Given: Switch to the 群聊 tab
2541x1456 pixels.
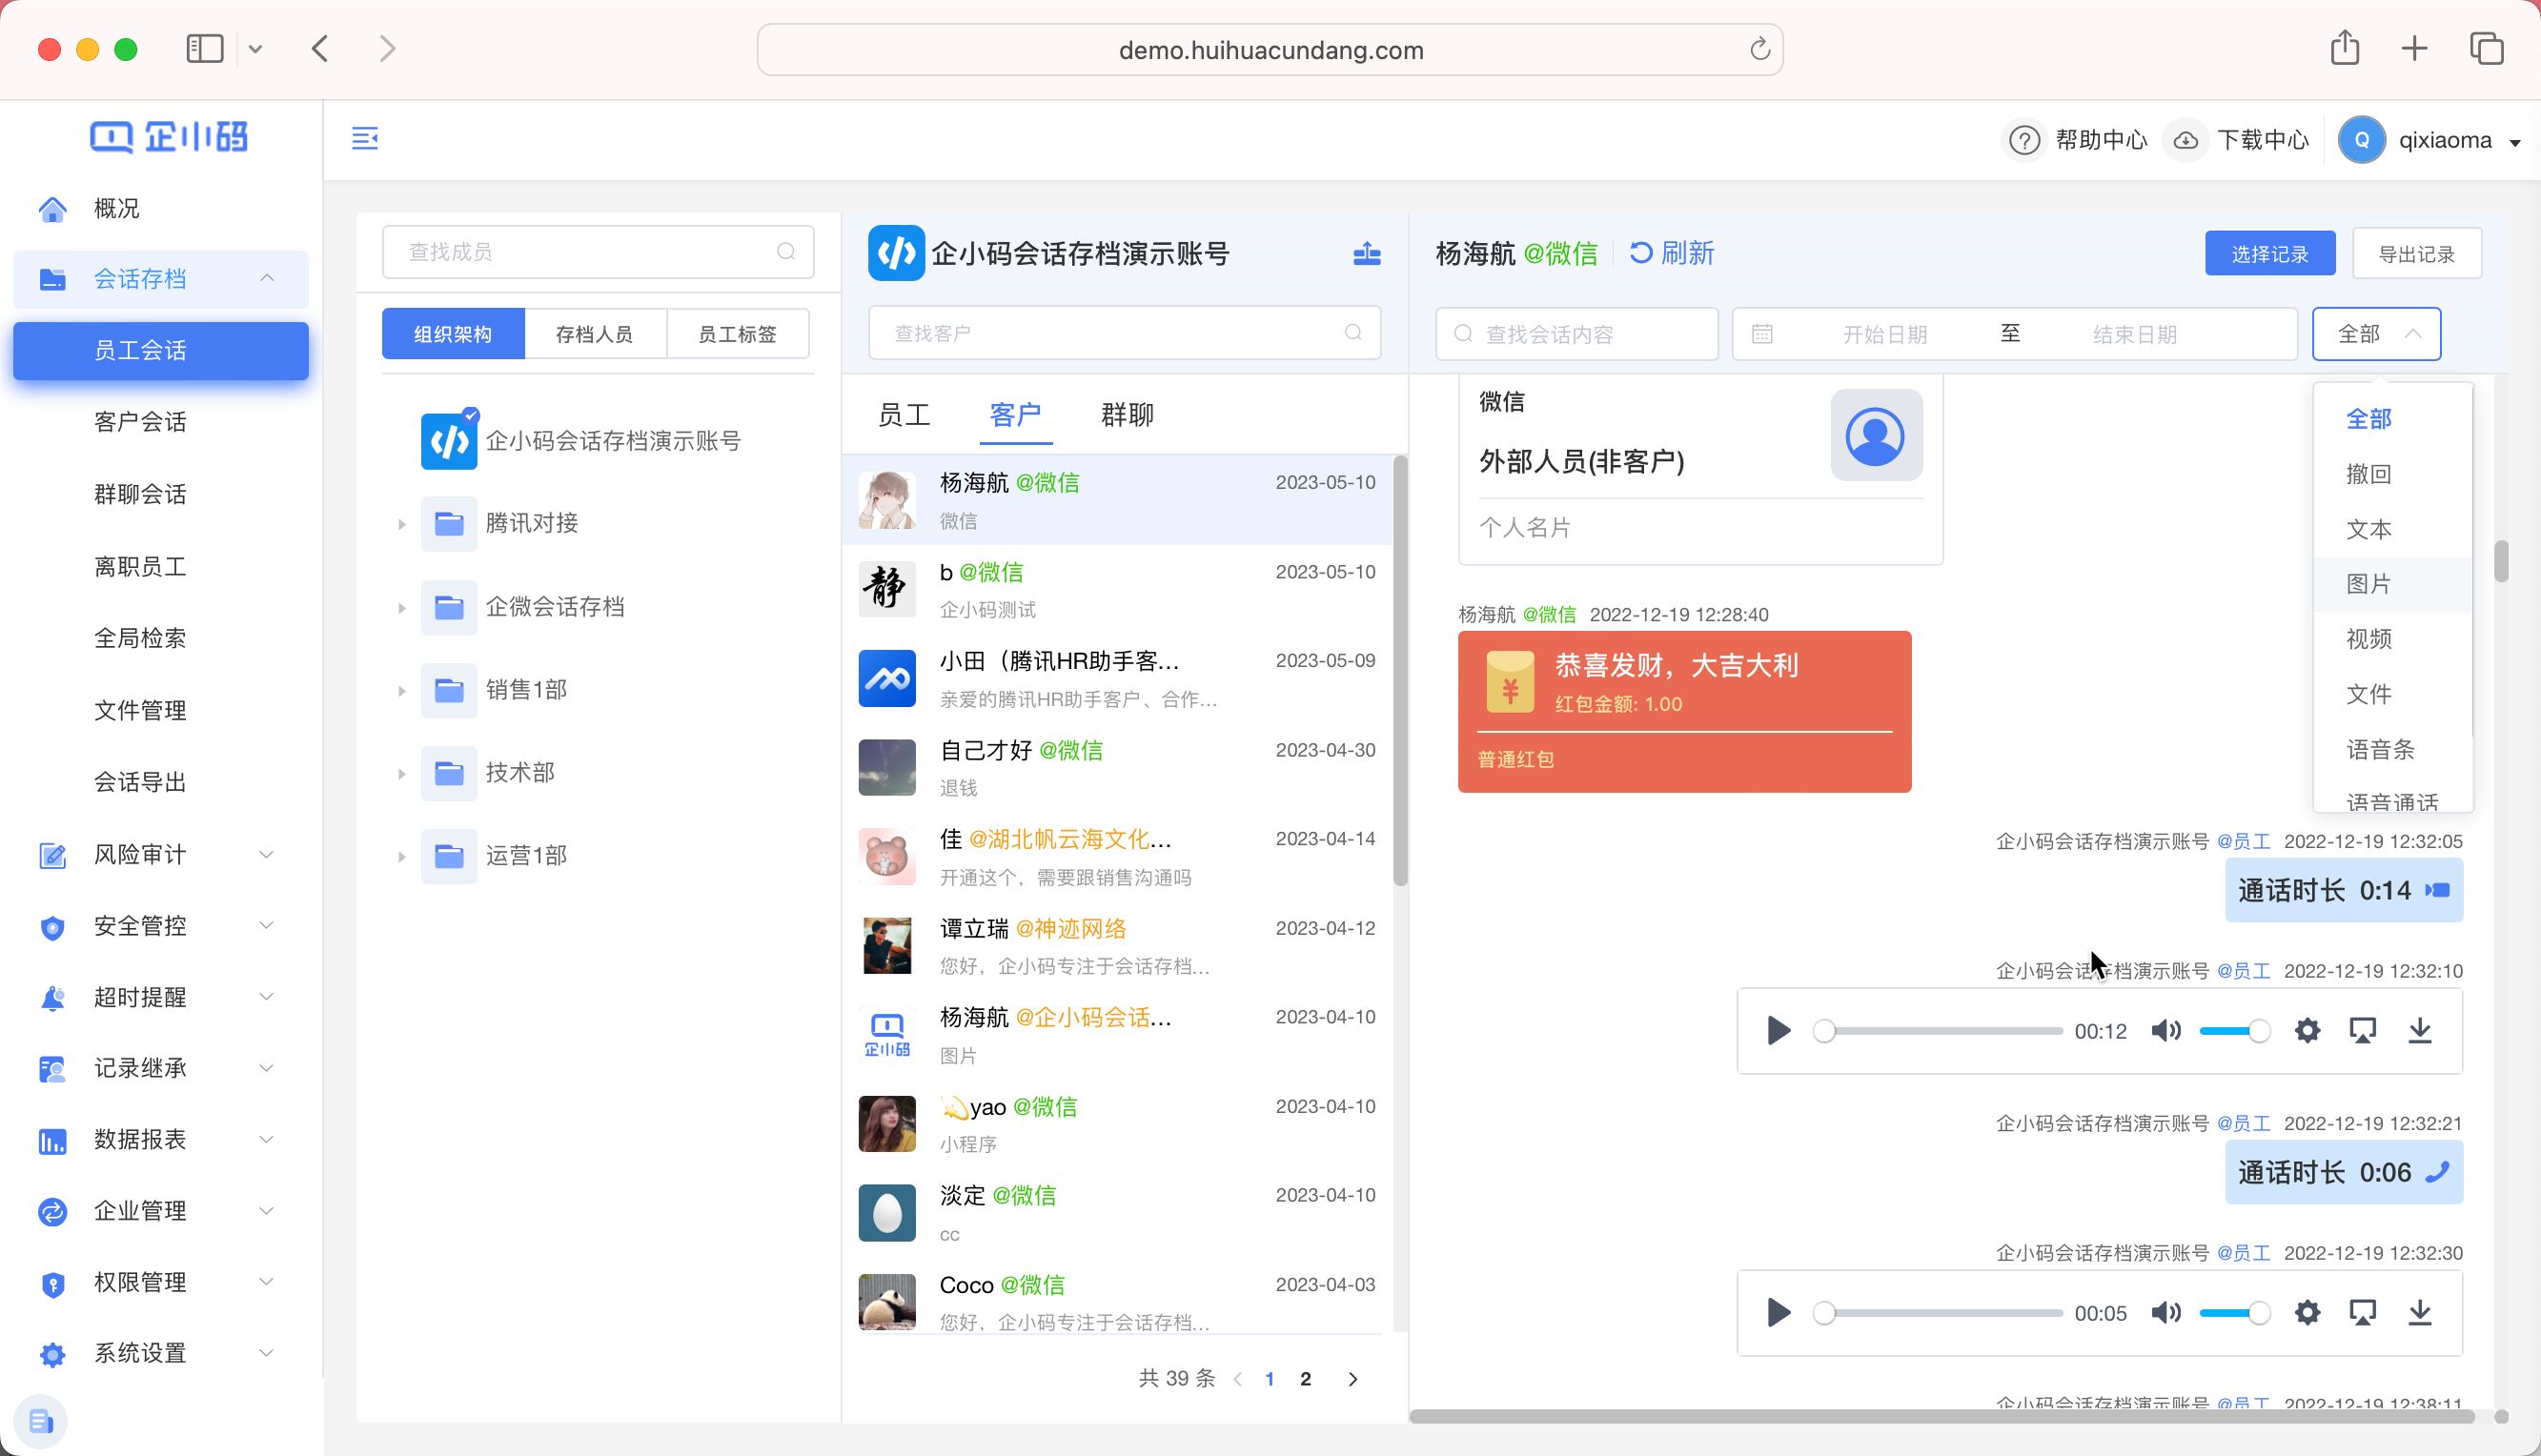Looking at the screenshot, I should click(1128, 415).
